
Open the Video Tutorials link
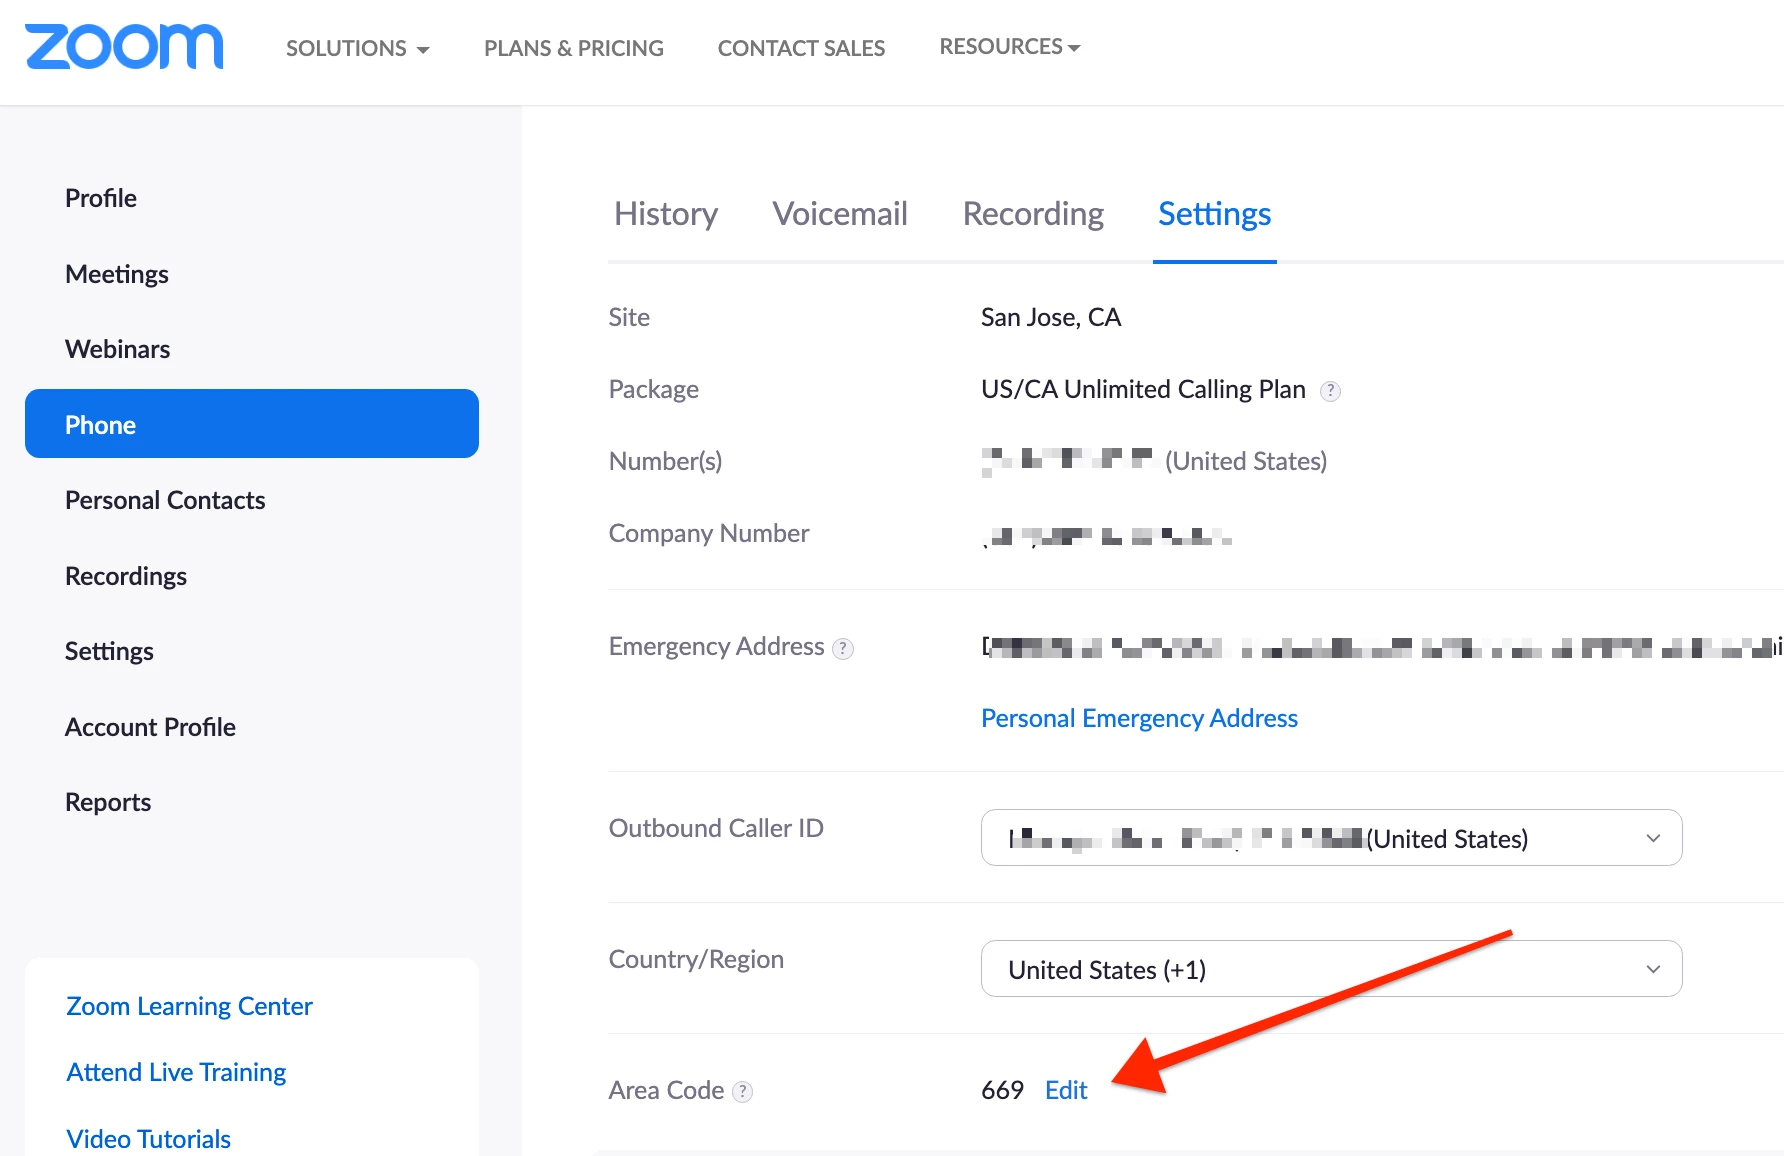click(x=148, y=1139)
